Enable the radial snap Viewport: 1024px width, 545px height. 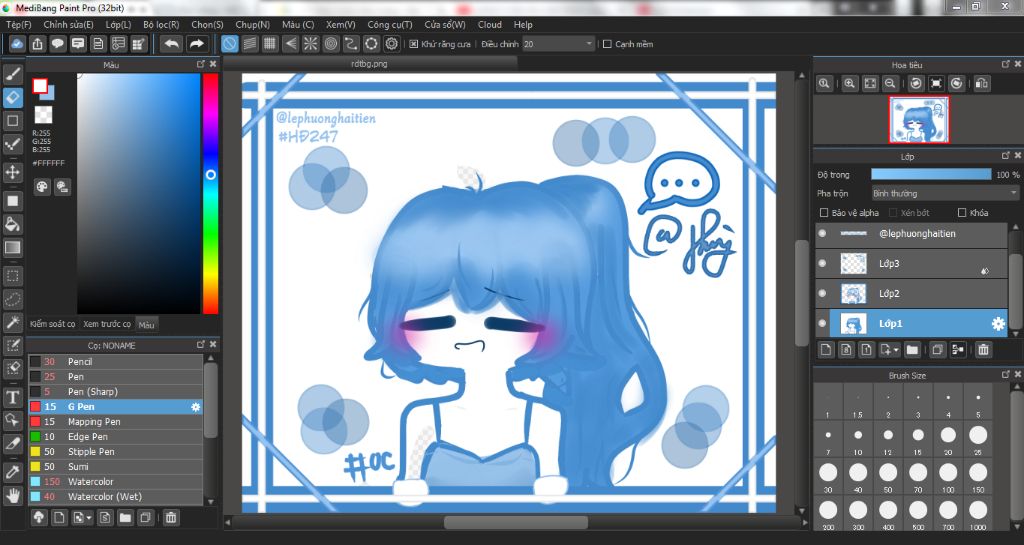tap(311, 44)
